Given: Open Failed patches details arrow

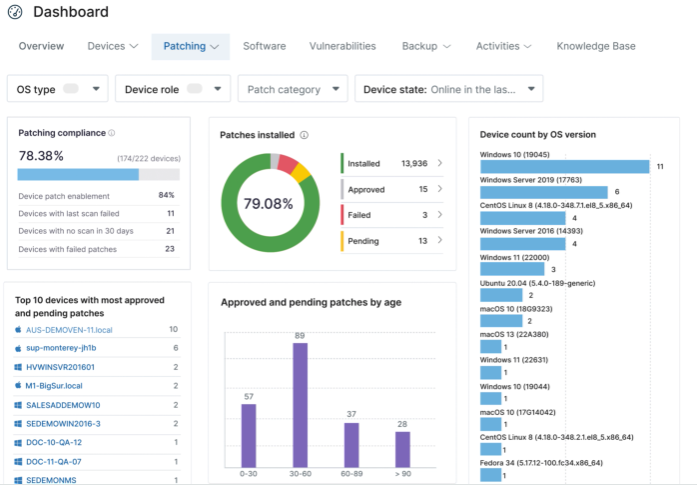Looking at the screenshot, I should coord(440,215).
